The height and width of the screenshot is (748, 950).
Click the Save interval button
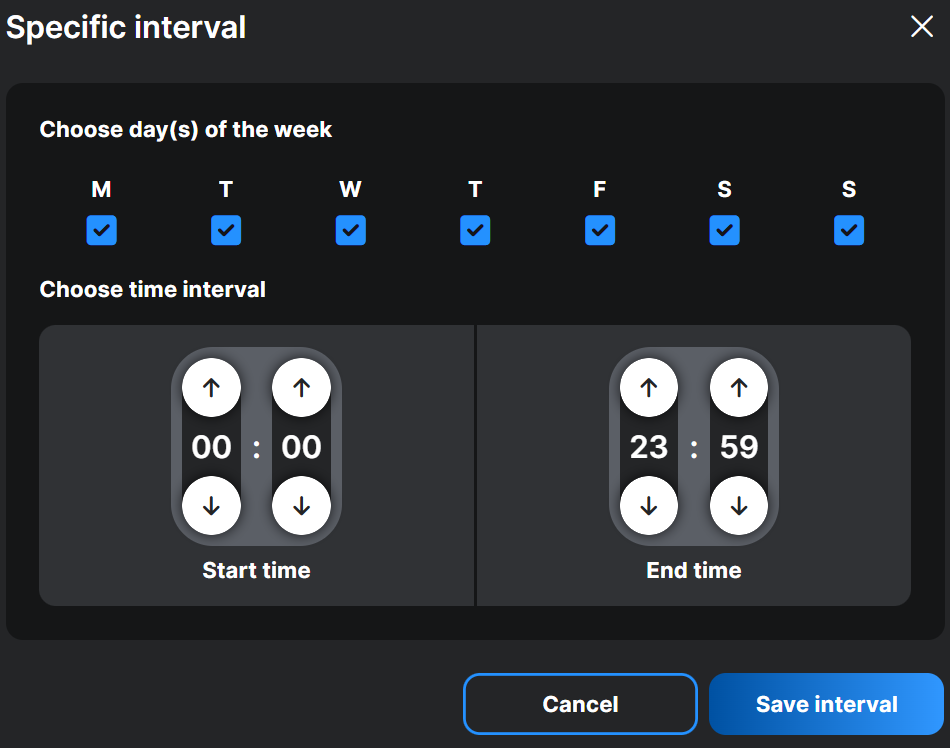827,703
